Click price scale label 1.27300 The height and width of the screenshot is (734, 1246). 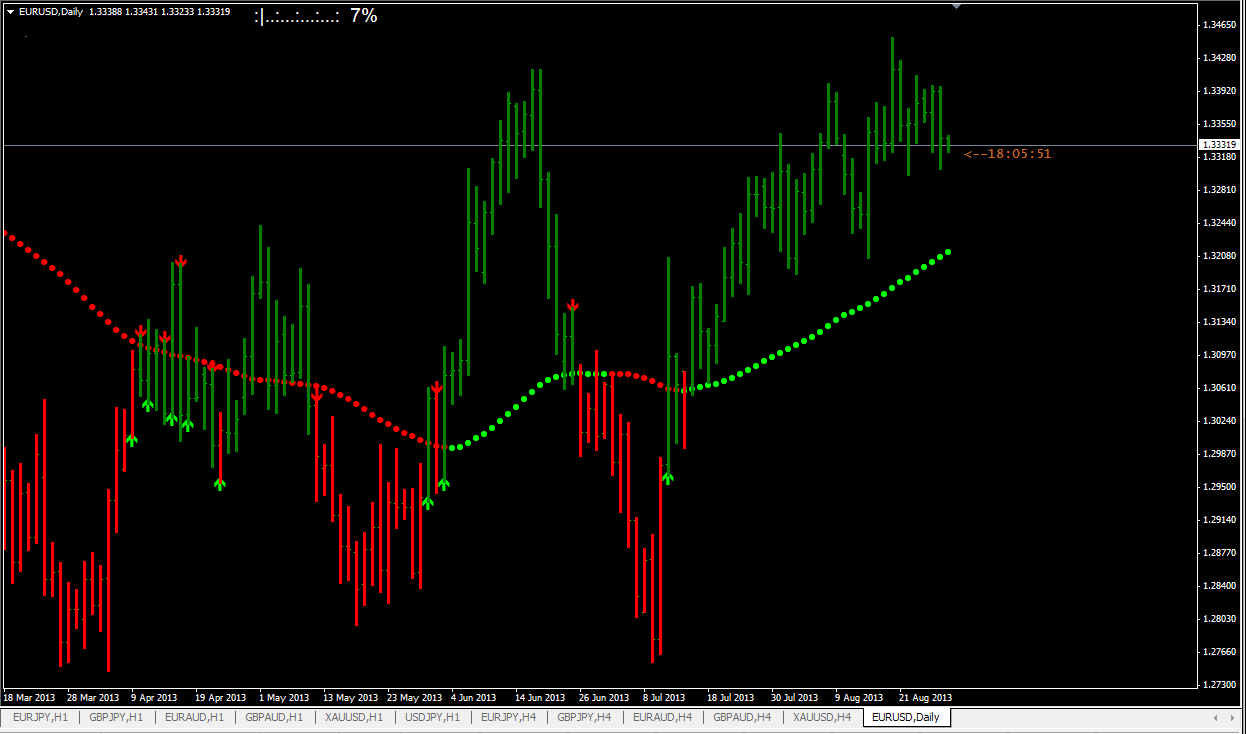point(1220,685)
